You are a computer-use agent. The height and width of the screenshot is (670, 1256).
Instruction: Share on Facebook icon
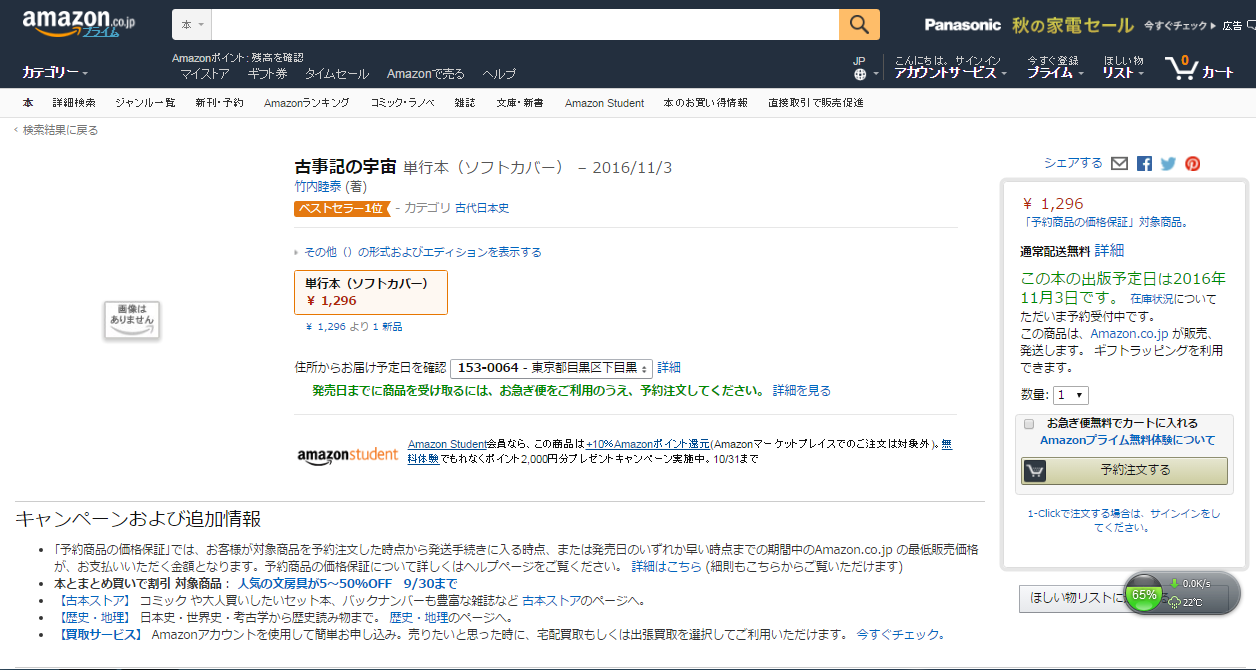(1144, 163)
